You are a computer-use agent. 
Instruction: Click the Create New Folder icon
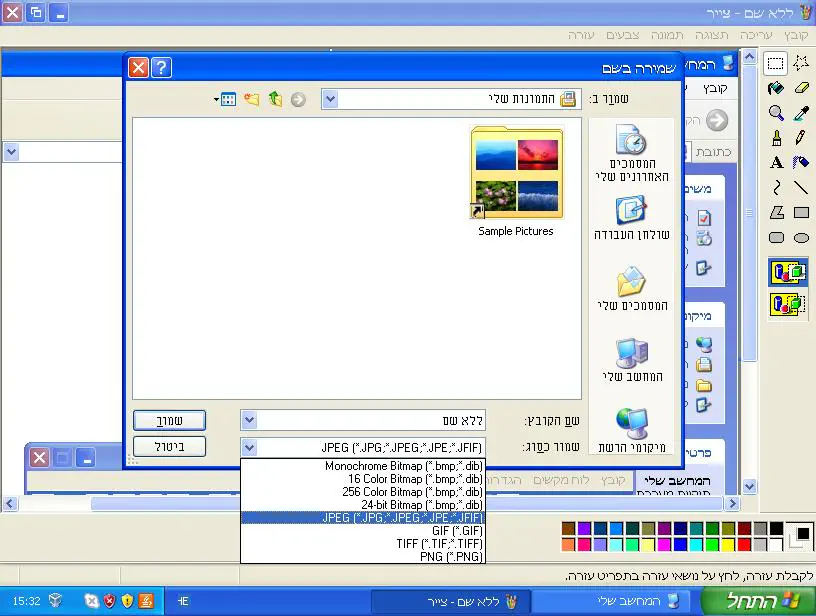point(251,99)
